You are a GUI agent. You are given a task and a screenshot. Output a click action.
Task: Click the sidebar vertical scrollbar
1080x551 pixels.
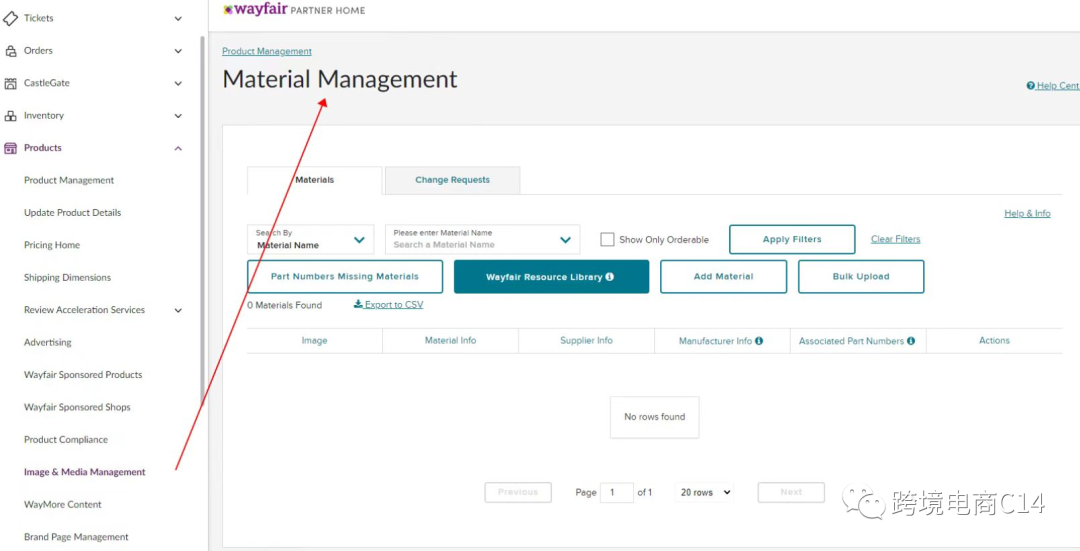[x=202, y=220]
